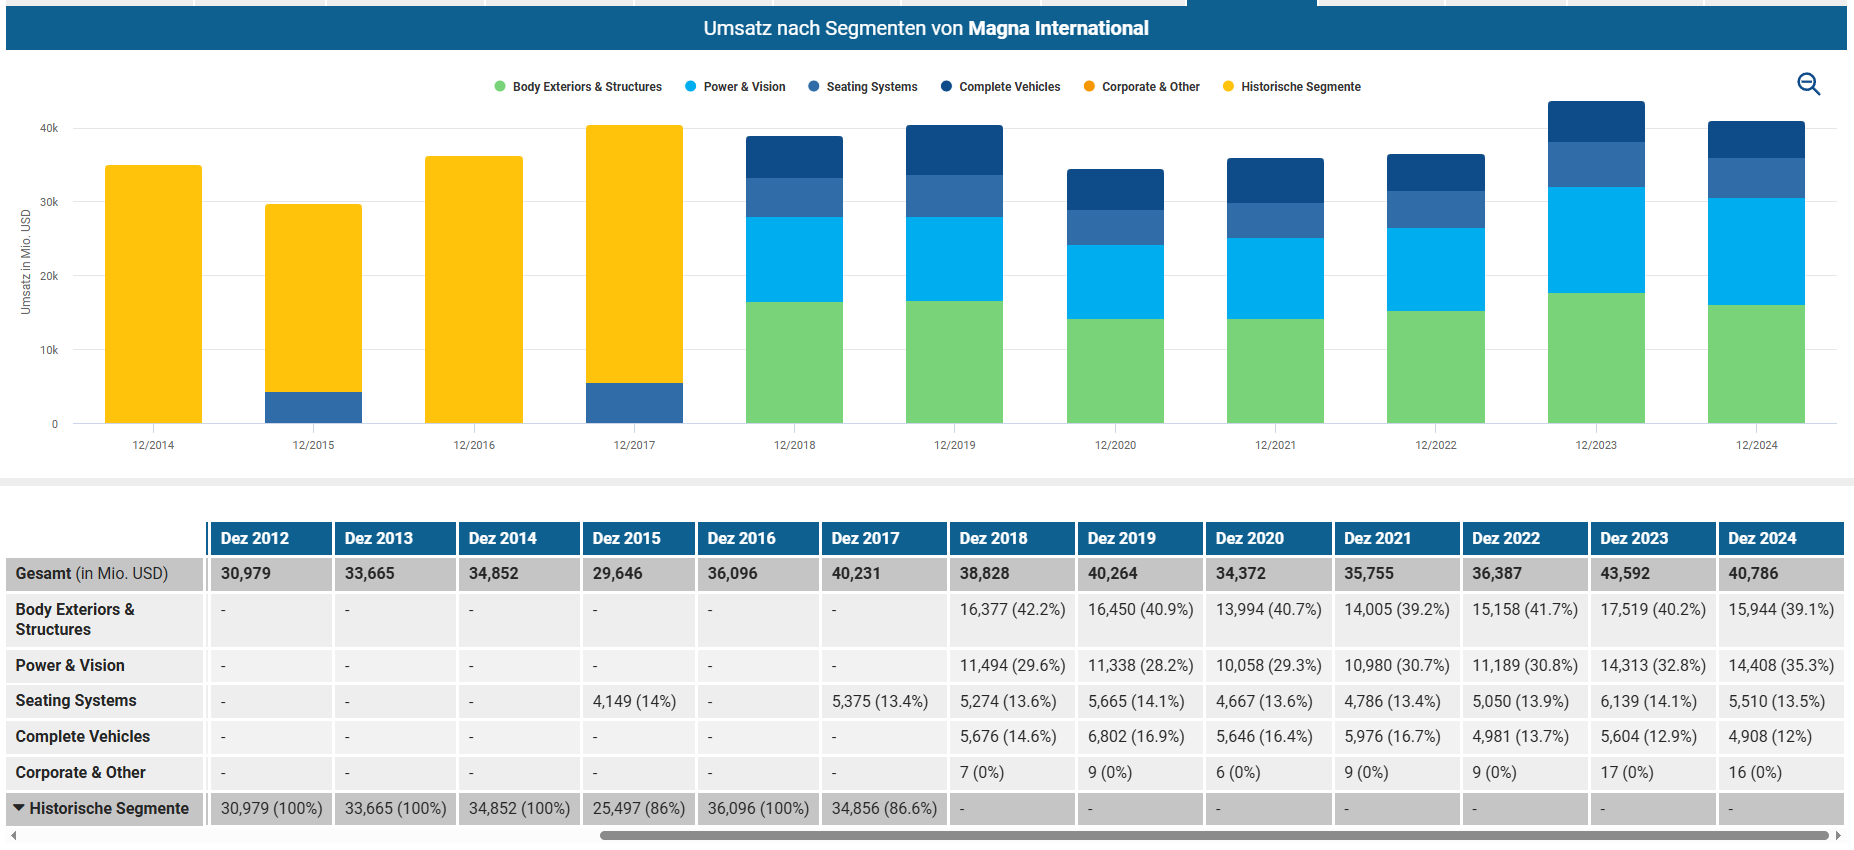Collapse the Historische Segmente row

tap(19, 808)
